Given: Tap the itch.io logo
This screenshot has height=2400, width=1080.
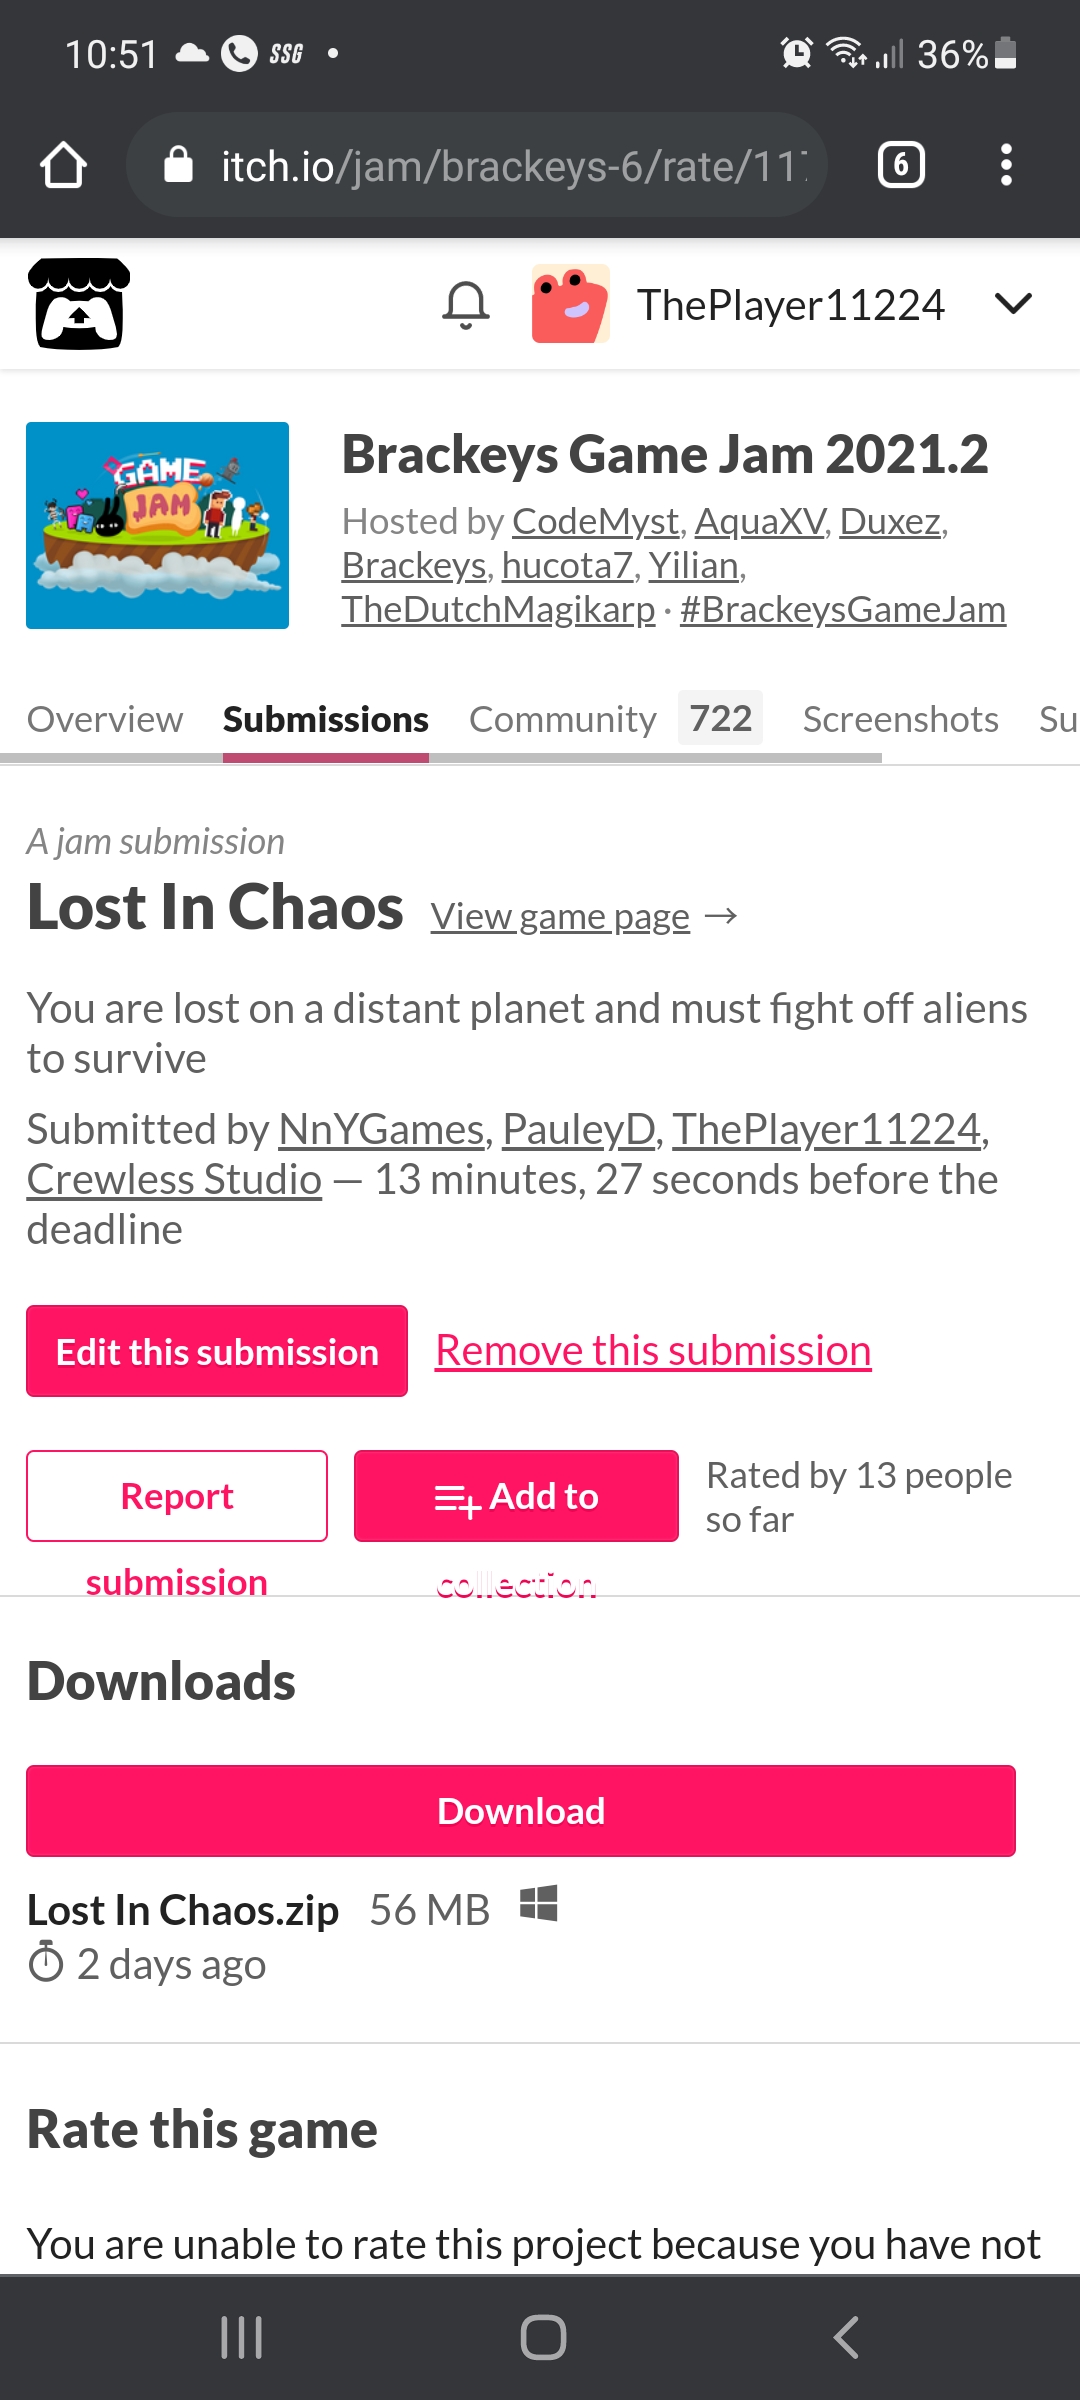Looking at the screenshot, I should pyautogui.click(x=79, y=304).
